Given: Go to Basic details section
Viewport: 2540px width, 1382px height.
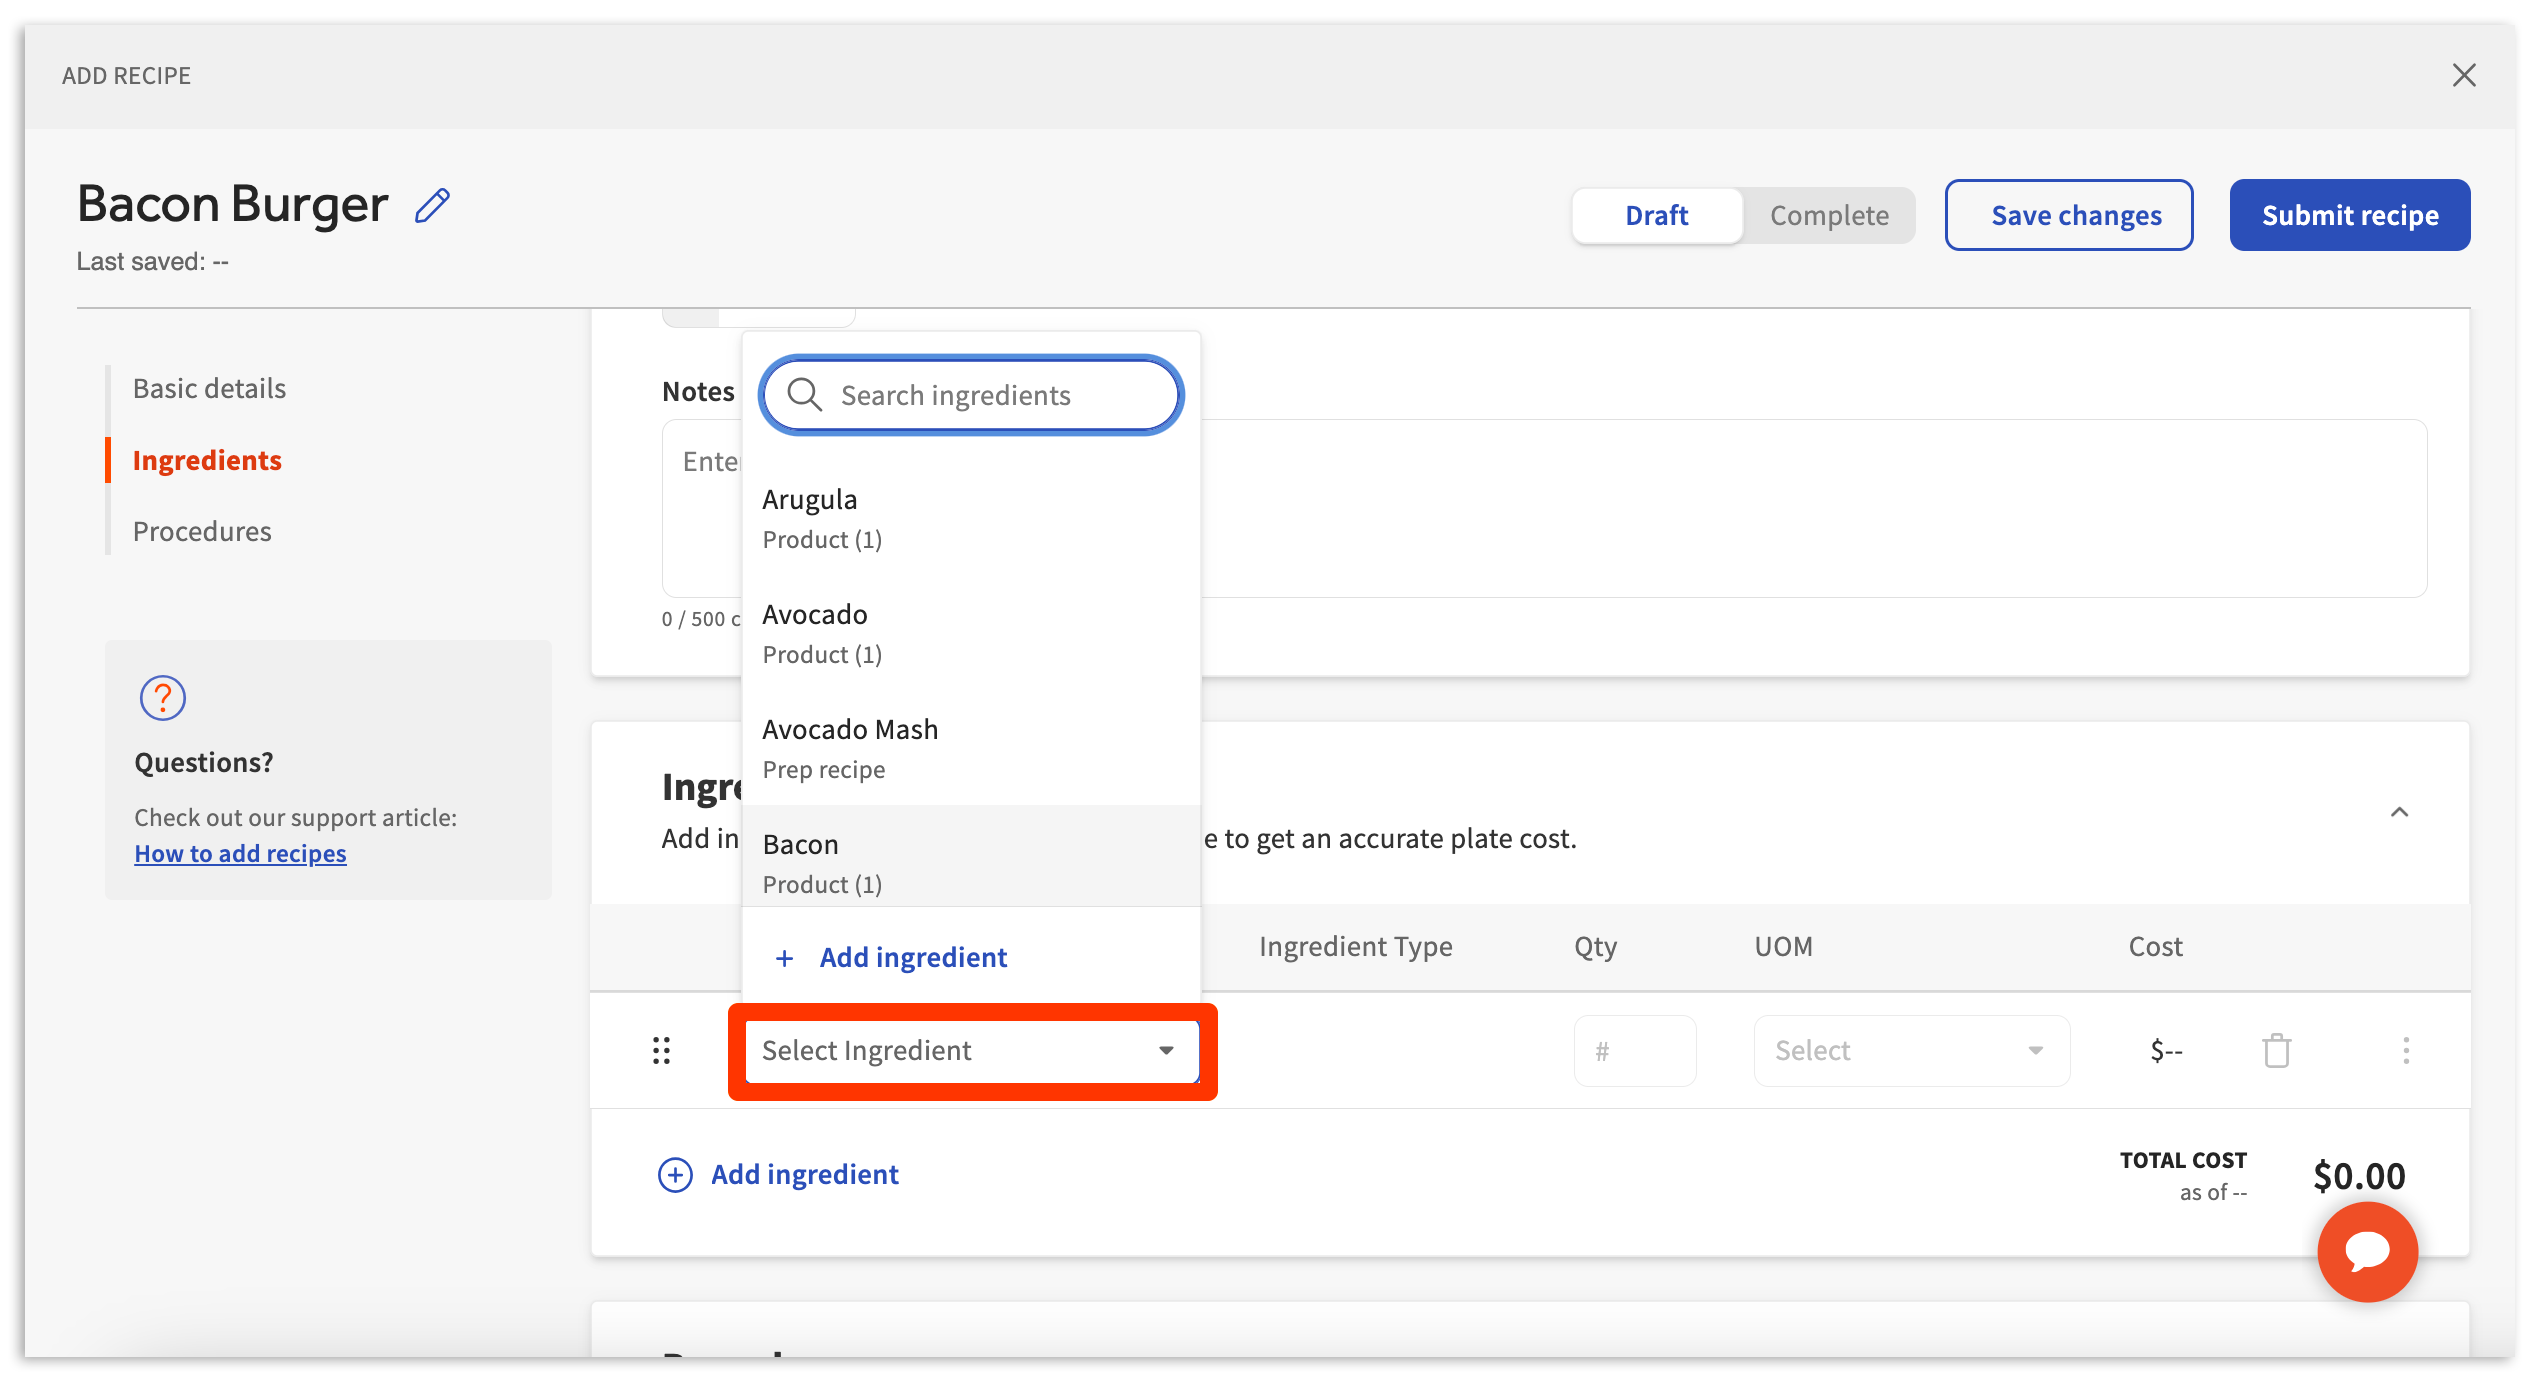Looking at the screenshot, I should click(x=209, y=388).
